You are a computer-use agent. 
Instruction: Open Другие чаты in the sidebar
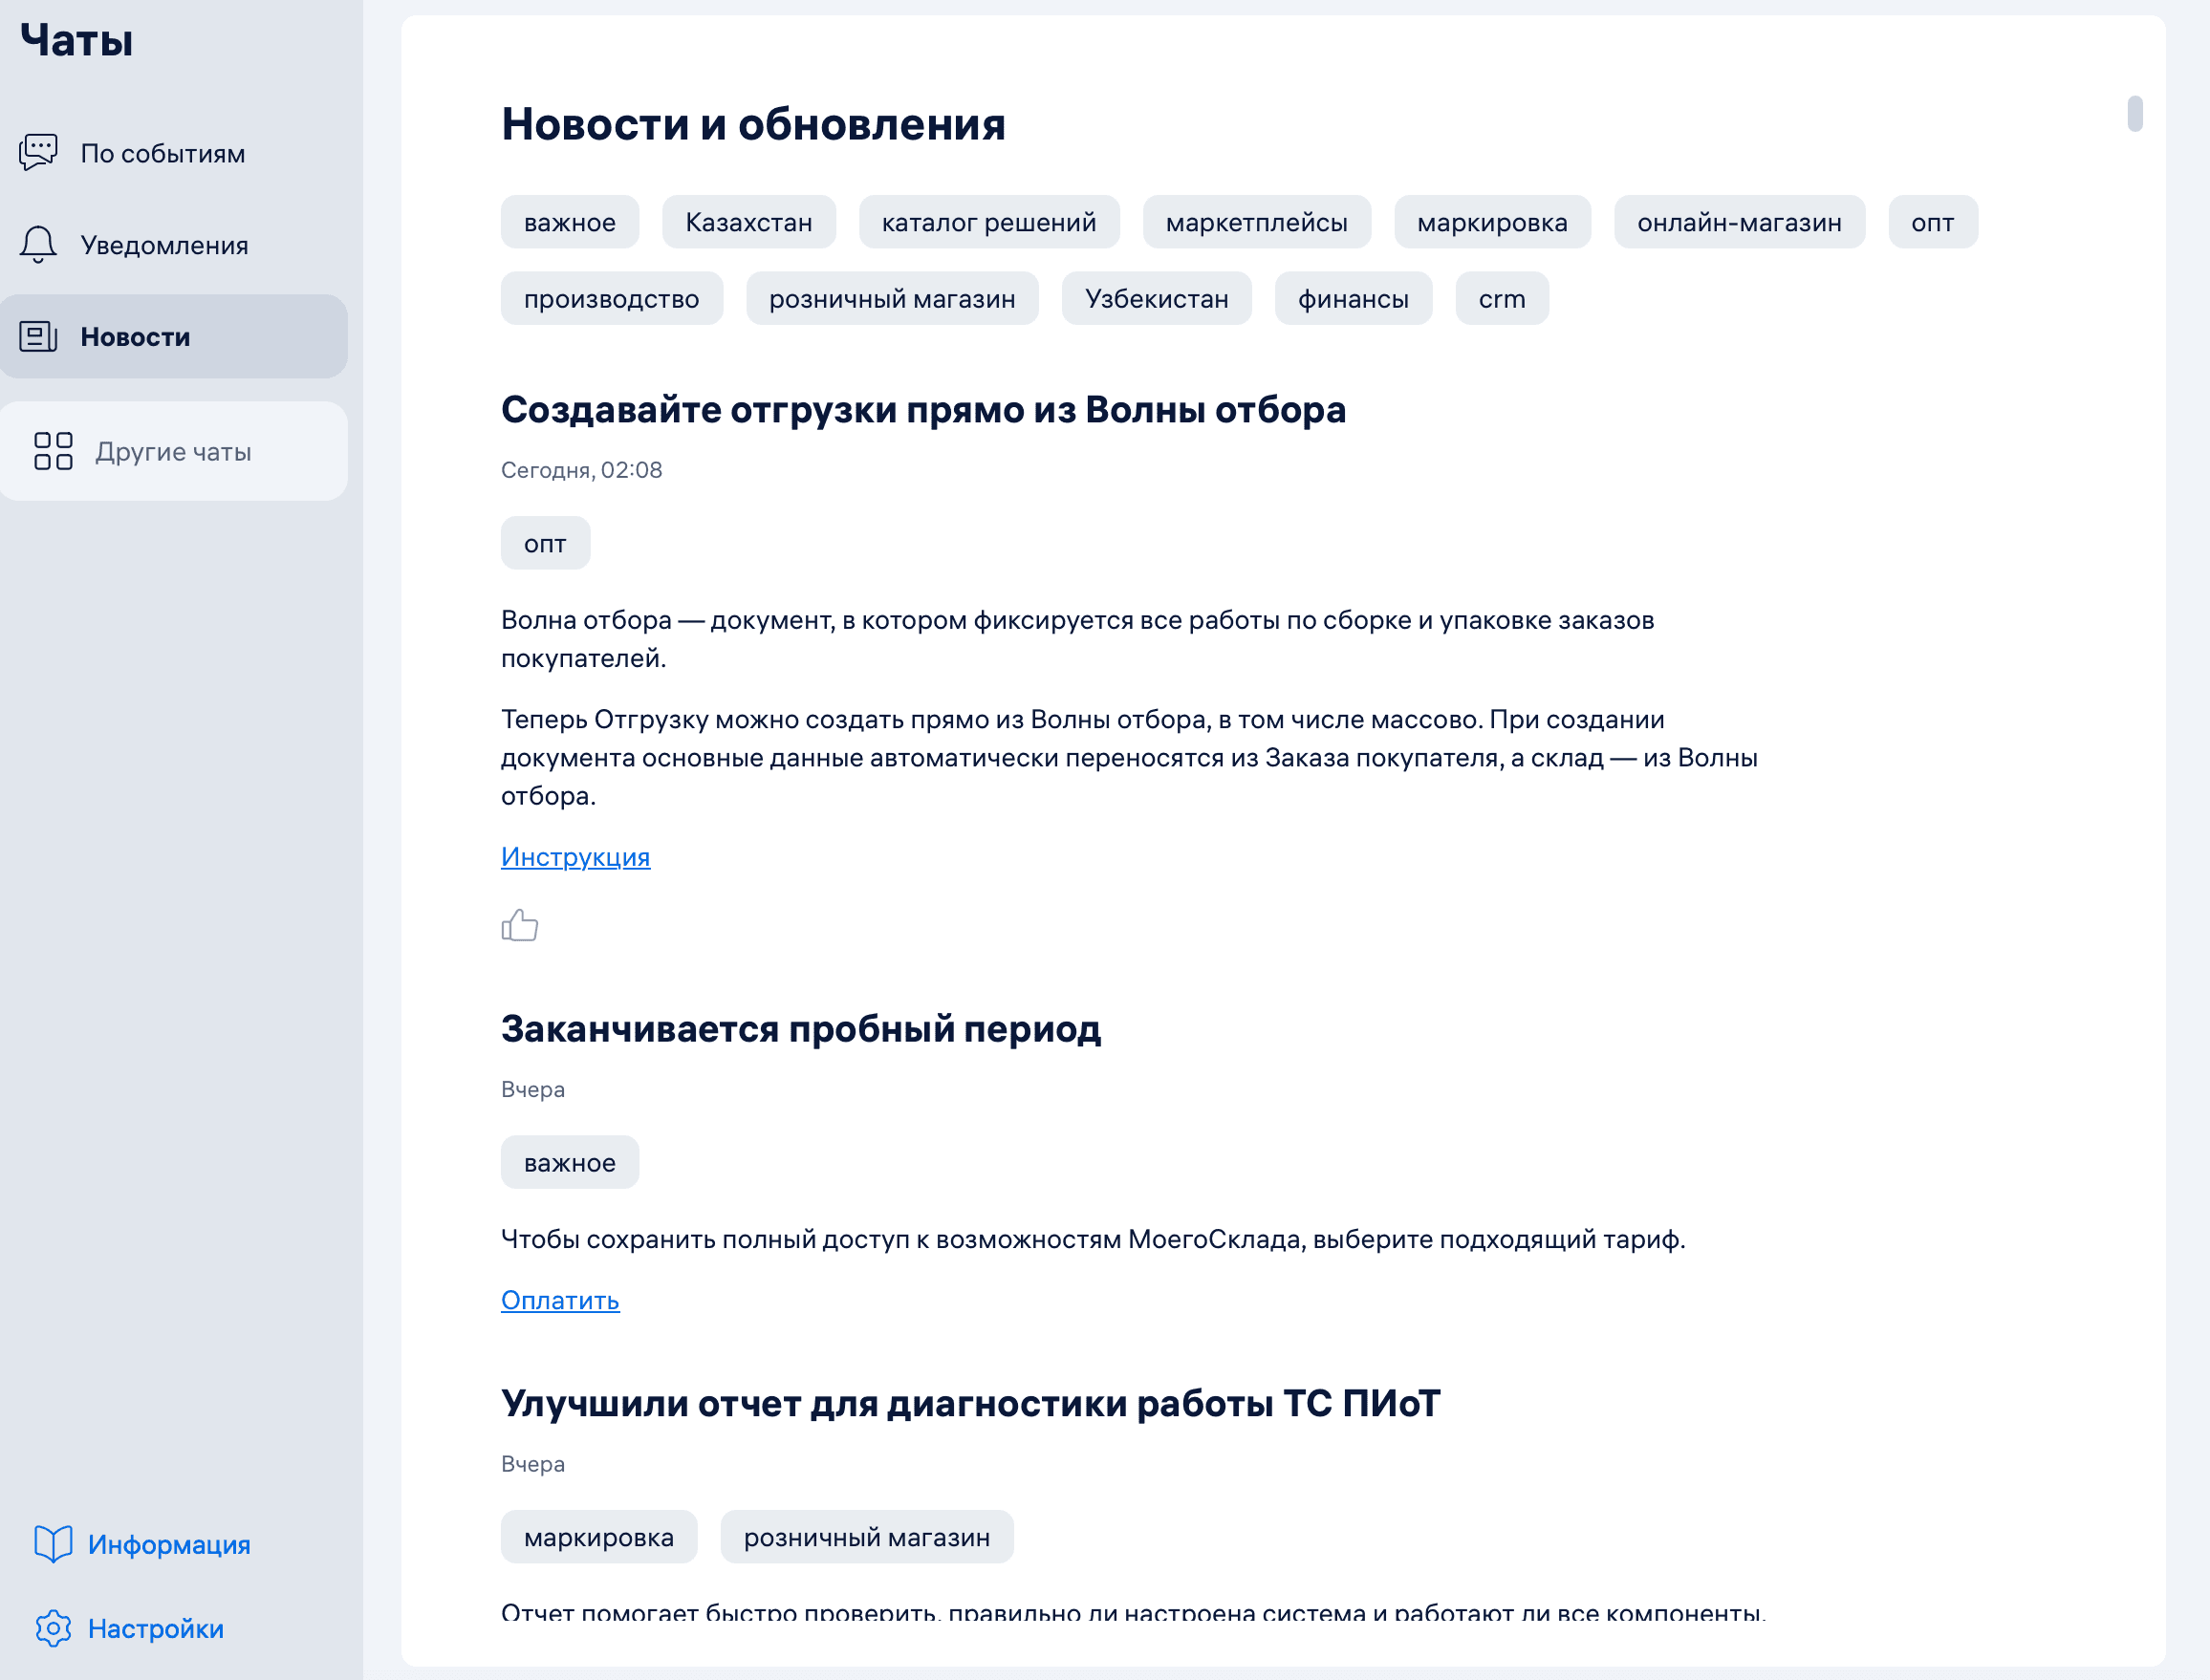[x=174, y=451]
